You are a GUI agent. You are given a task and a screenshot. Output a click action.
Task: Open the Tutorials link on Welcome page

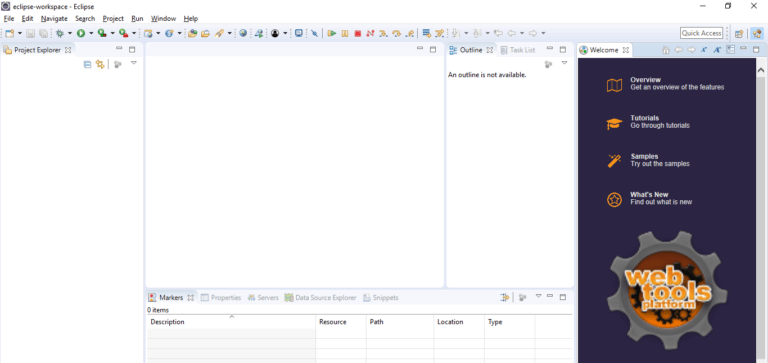[x=644, y=118]
